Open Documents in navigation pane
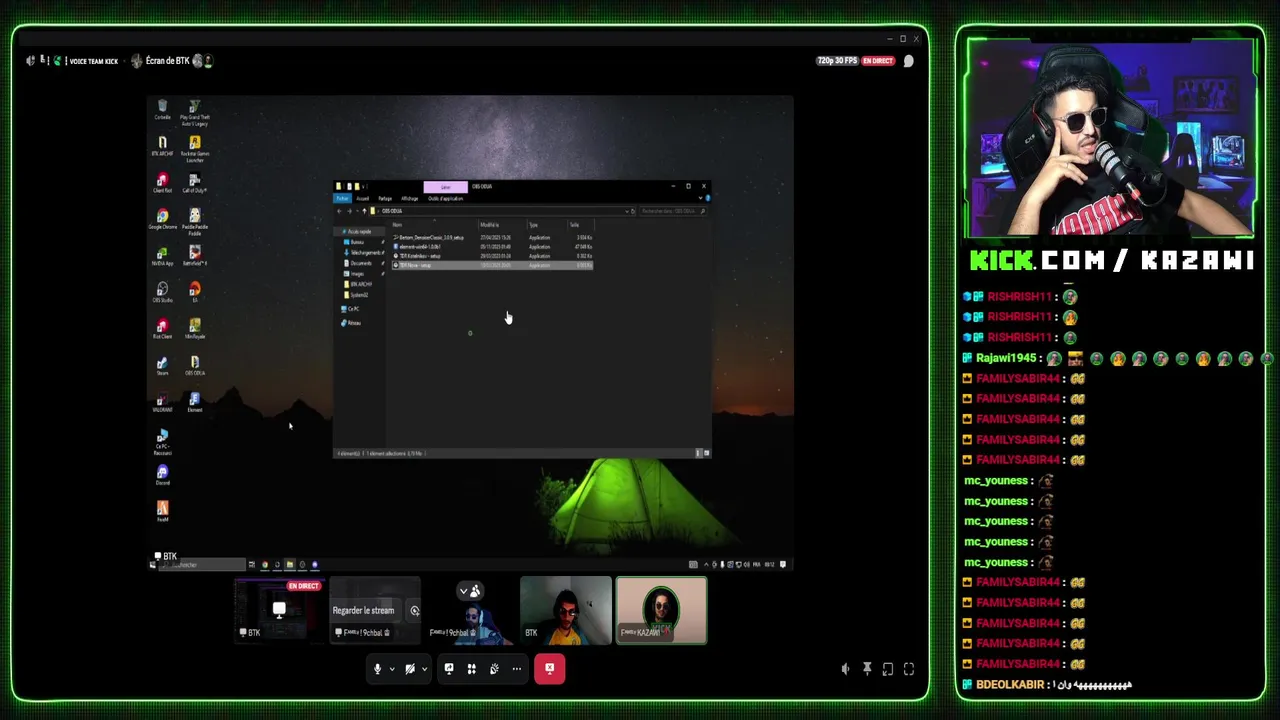 pyautogui.click(x=361, y=263)
